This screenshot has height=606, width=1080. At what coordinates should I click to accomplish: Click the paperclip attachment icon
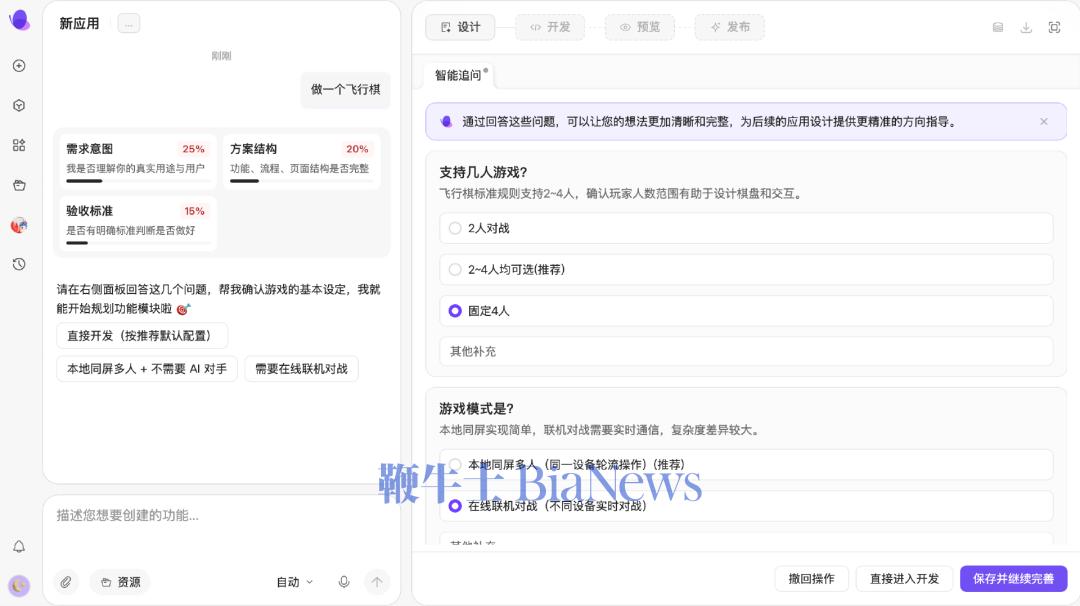[65, 582]
